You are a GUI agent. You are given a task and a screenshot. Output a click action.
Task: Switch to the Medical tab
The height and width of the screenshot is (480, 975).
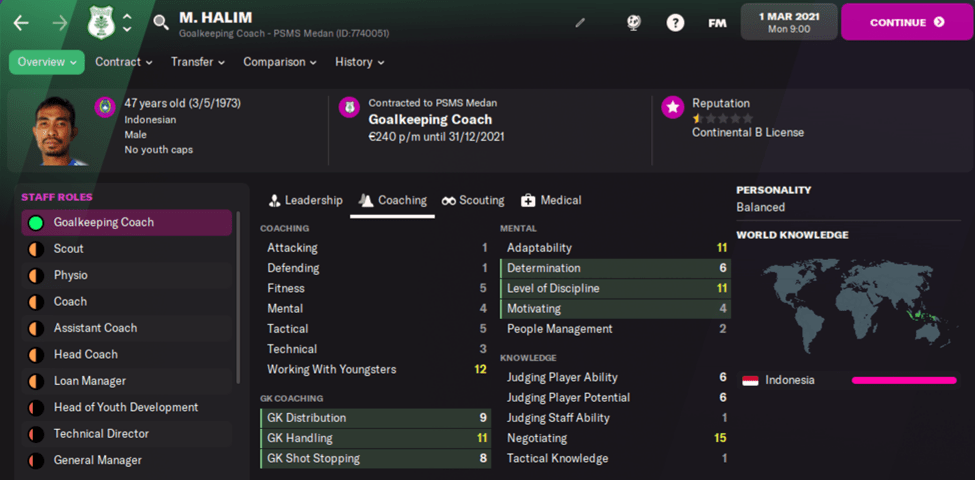551,200
